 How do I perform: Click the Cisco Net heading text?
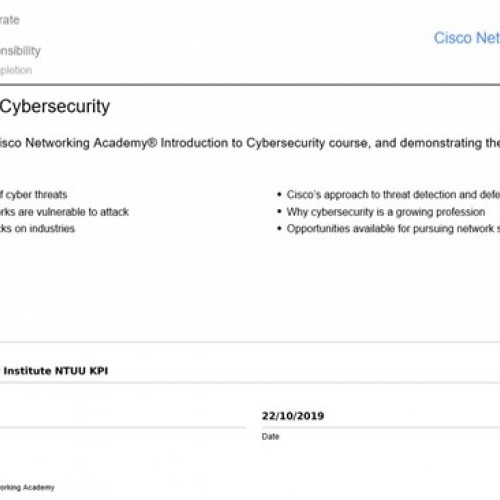467,38
